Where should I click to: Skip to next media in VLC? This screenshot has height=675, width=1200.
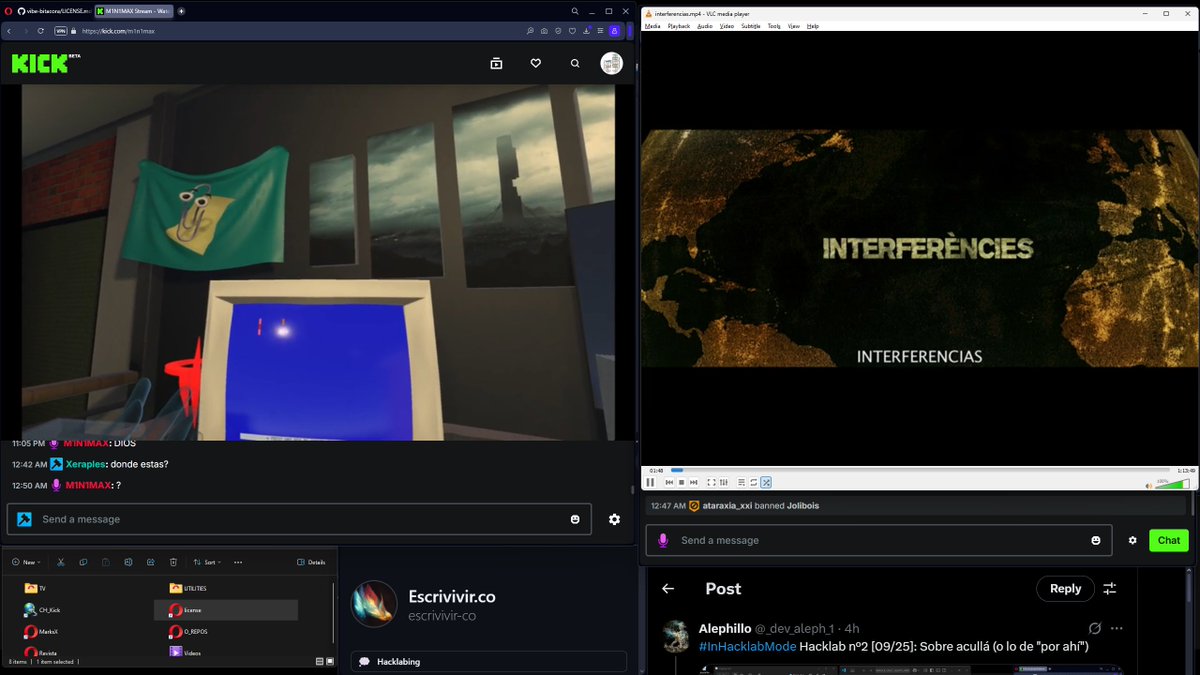click(x=693, y=482)
